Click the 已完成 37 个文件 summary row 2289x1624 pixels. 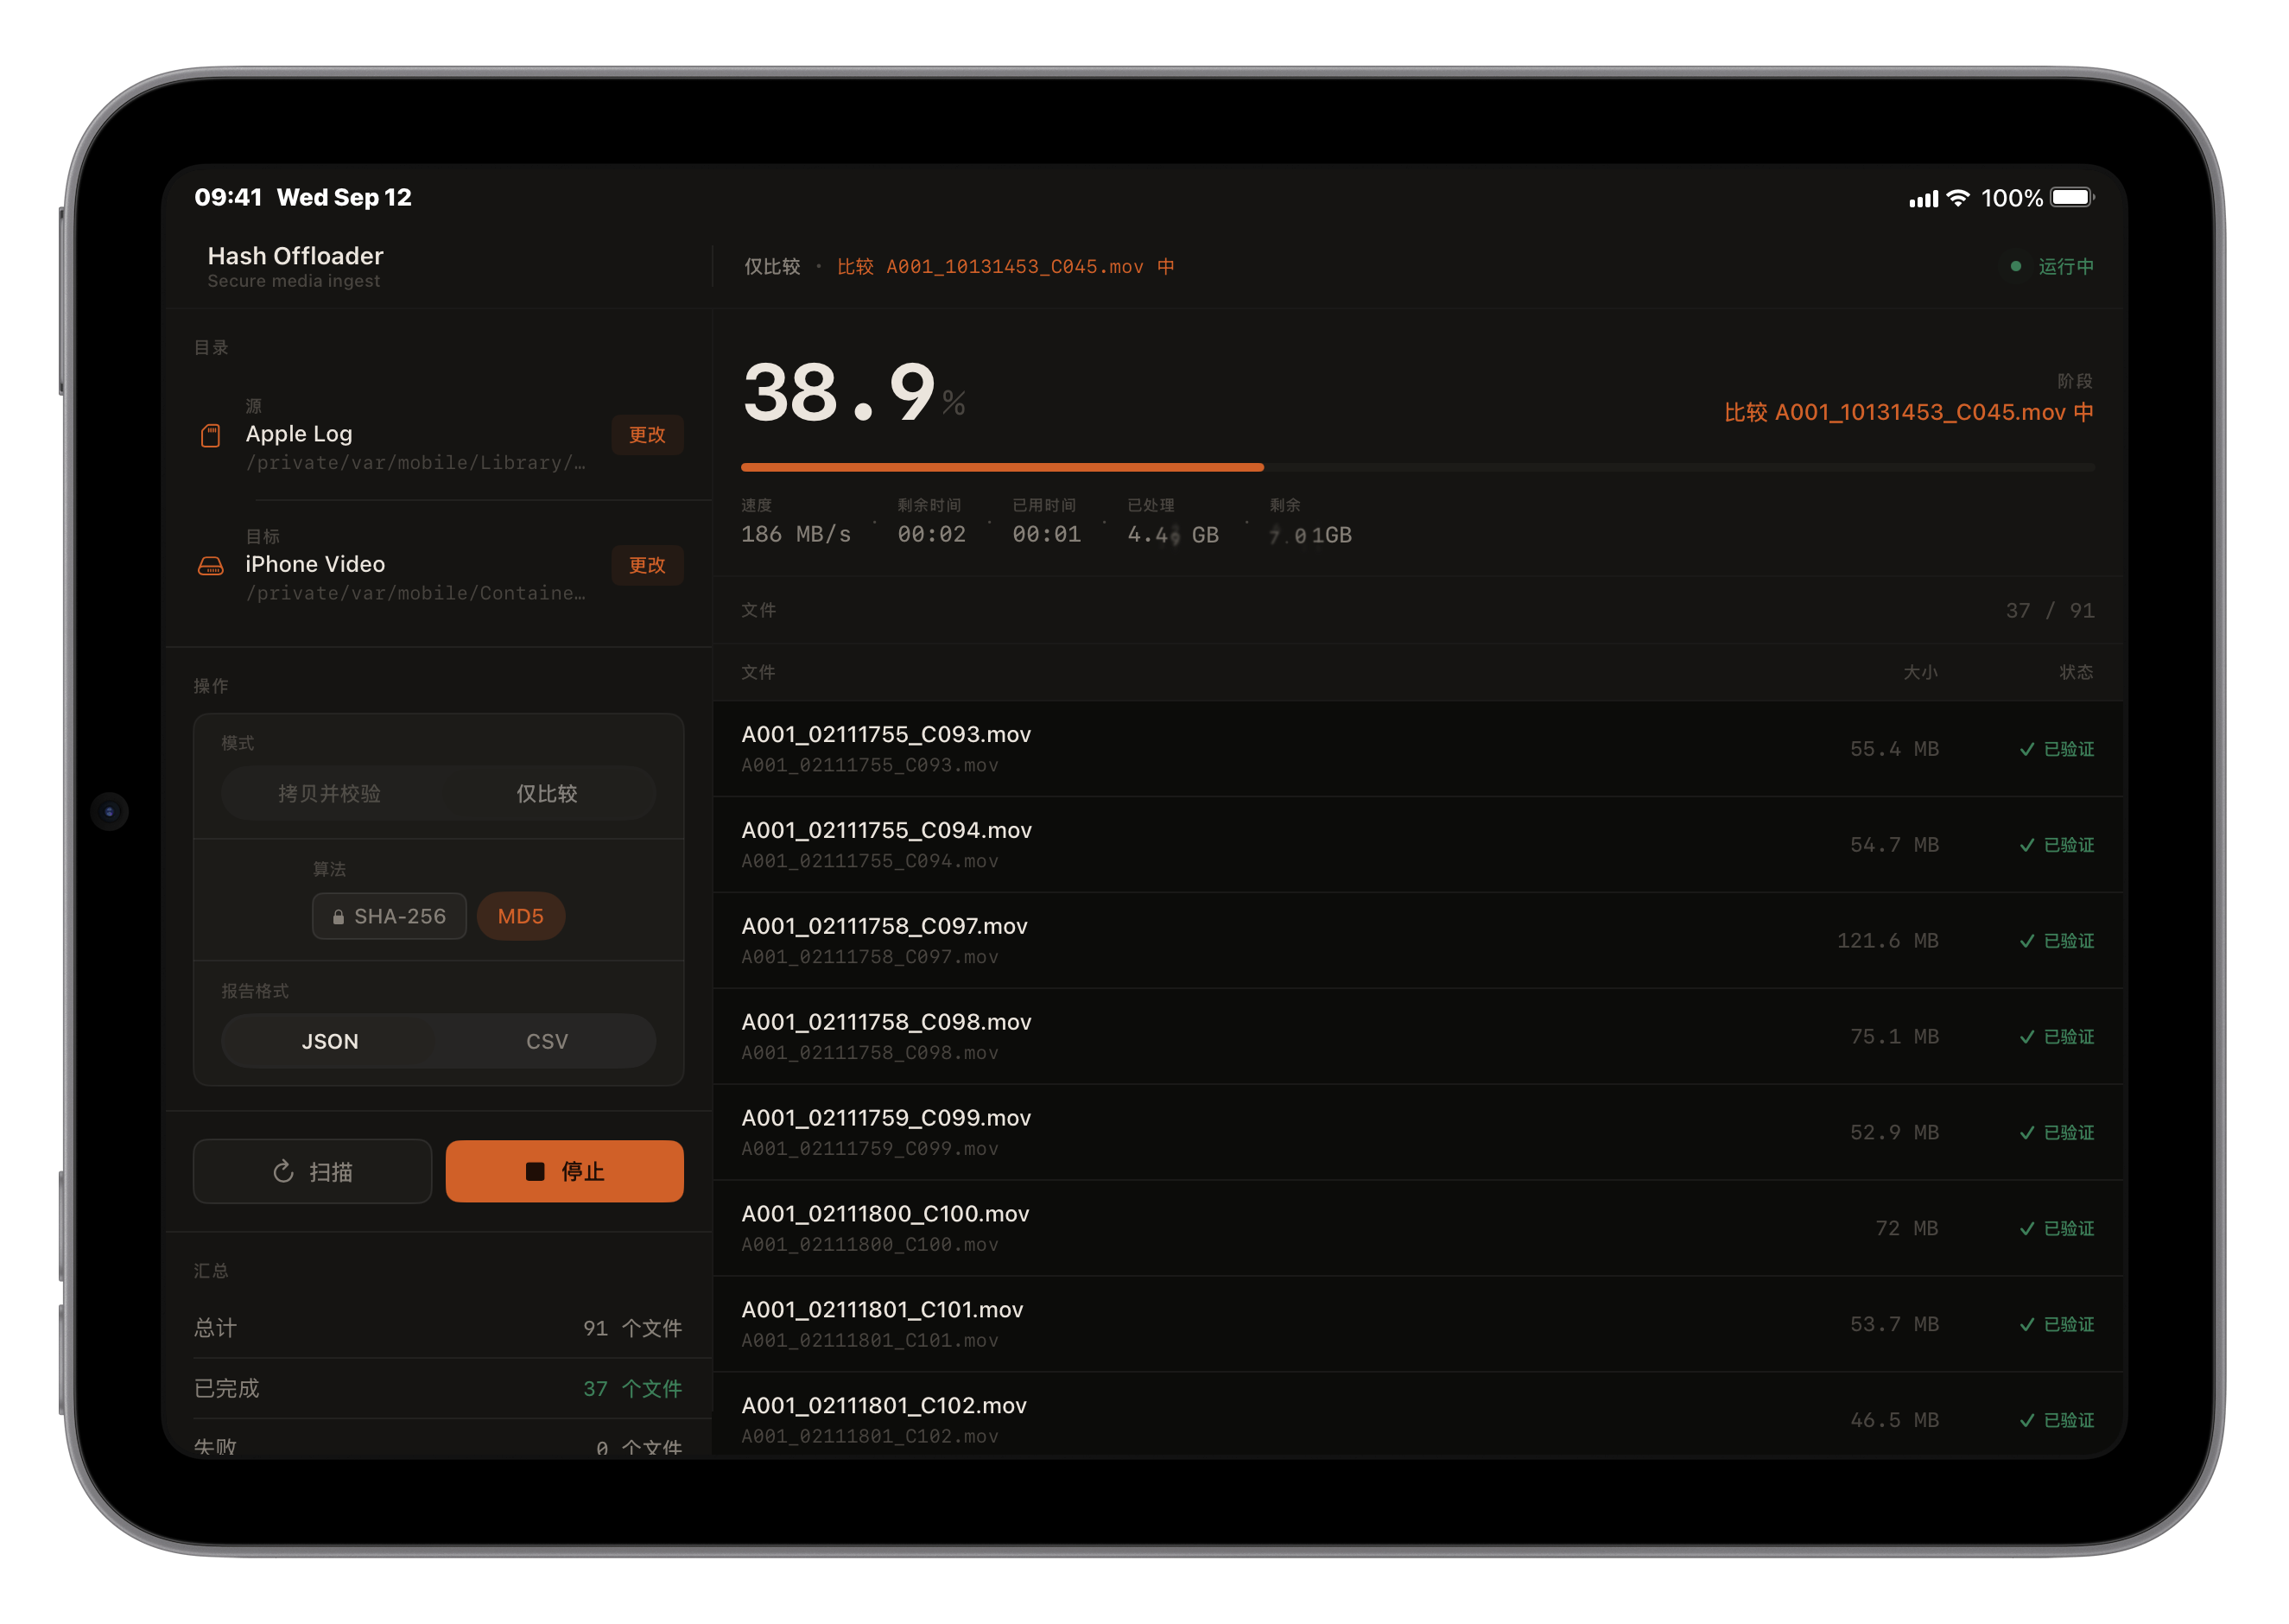click(438, 1389)
